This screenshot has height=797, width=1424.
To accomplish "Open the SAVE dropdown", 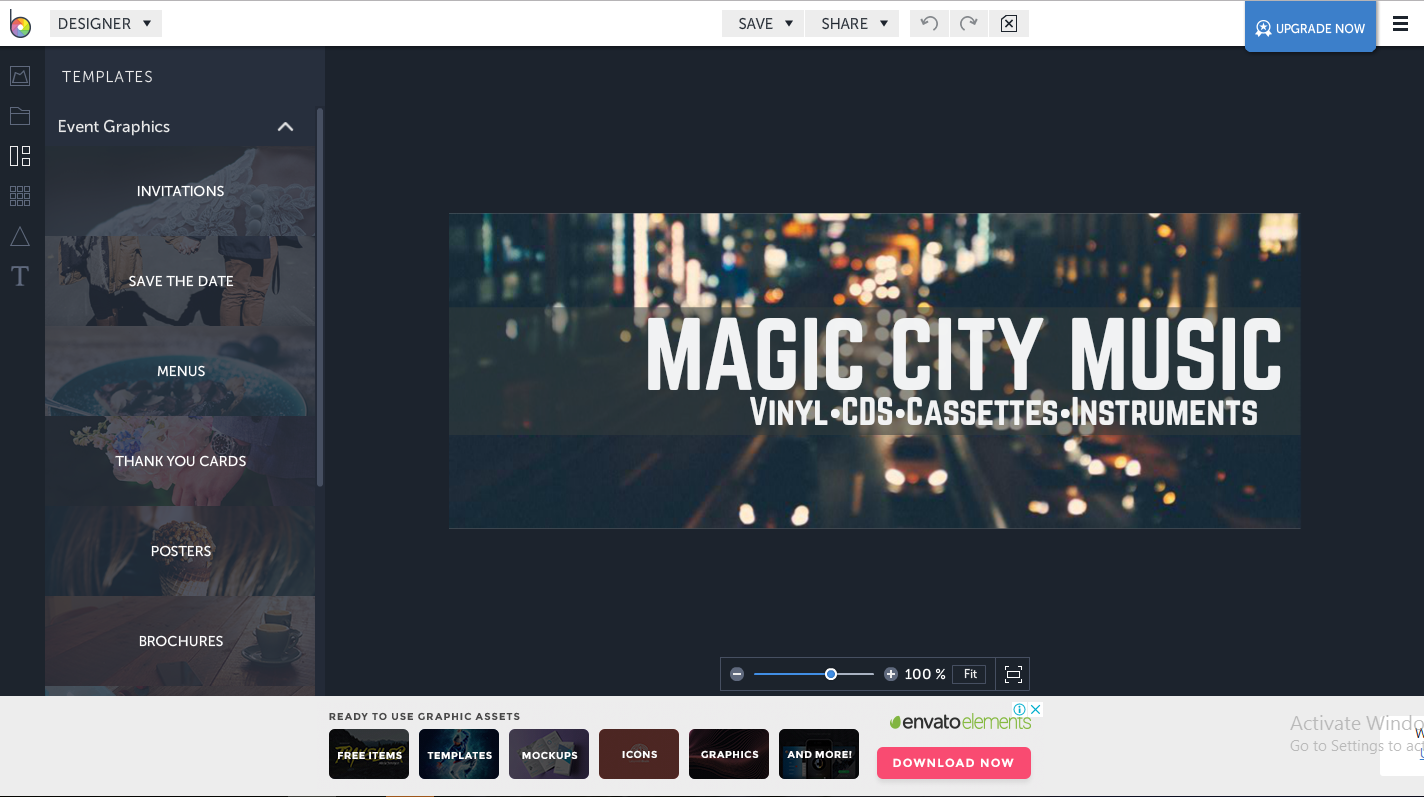I will 764,23.
